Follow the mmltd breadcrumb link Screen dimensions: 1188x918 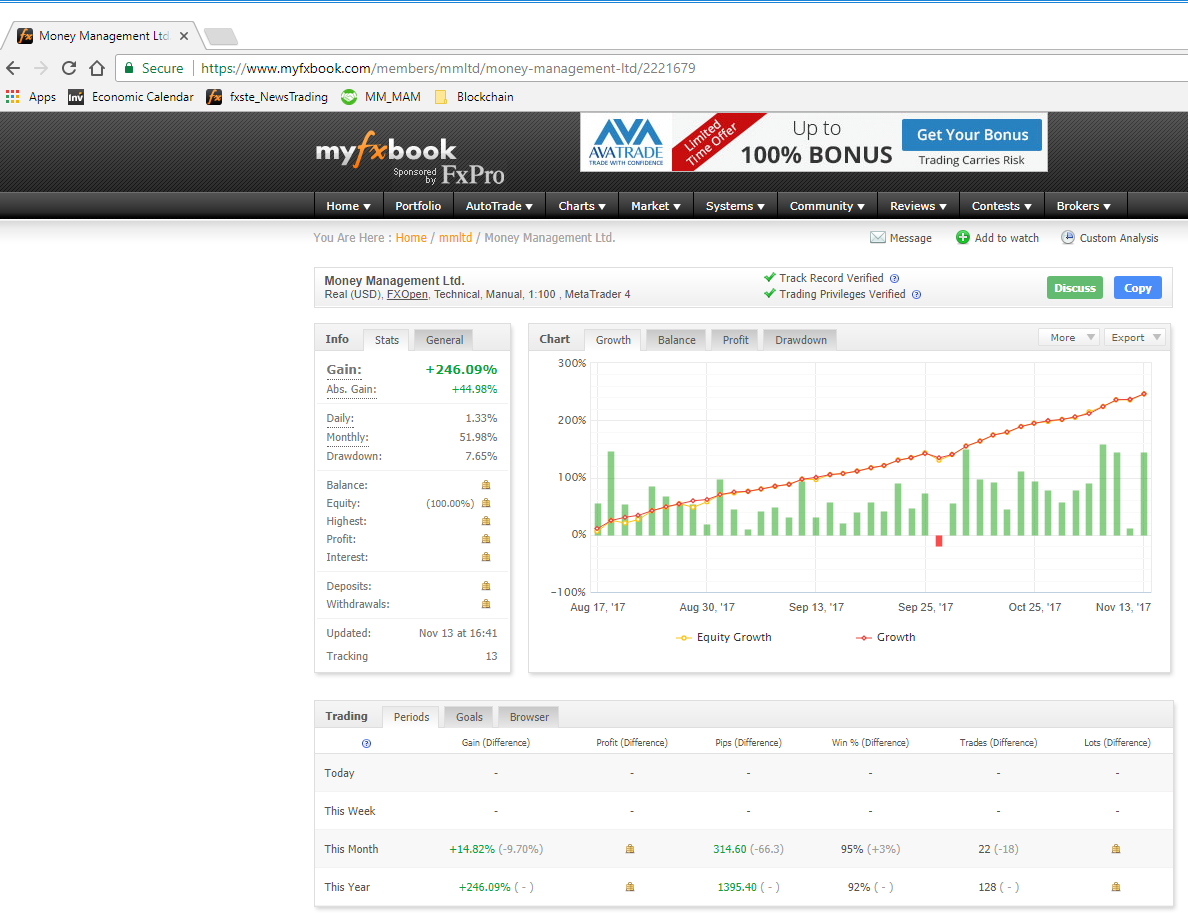455,238
